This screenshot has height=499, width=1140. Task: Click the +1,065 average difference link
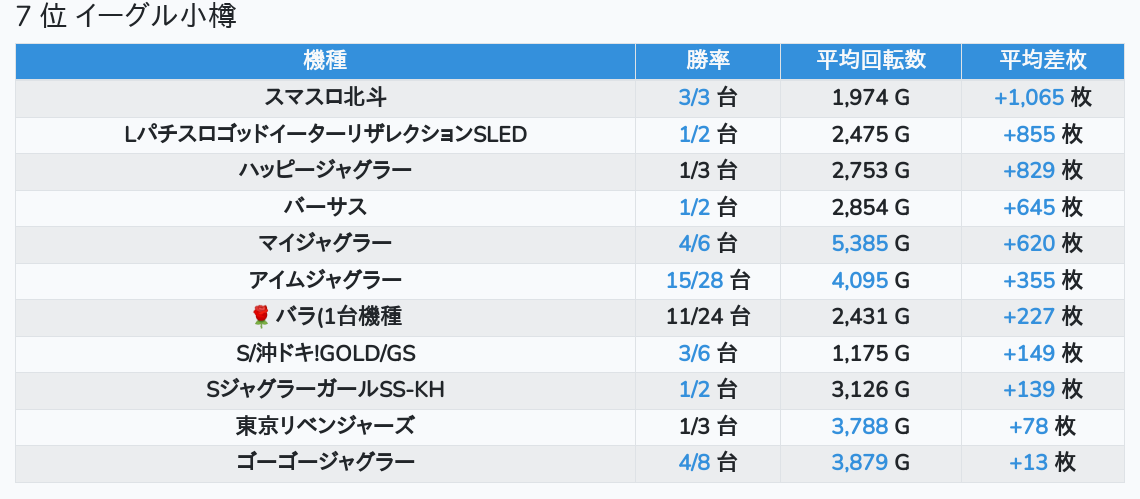(x=1029, y=98)
